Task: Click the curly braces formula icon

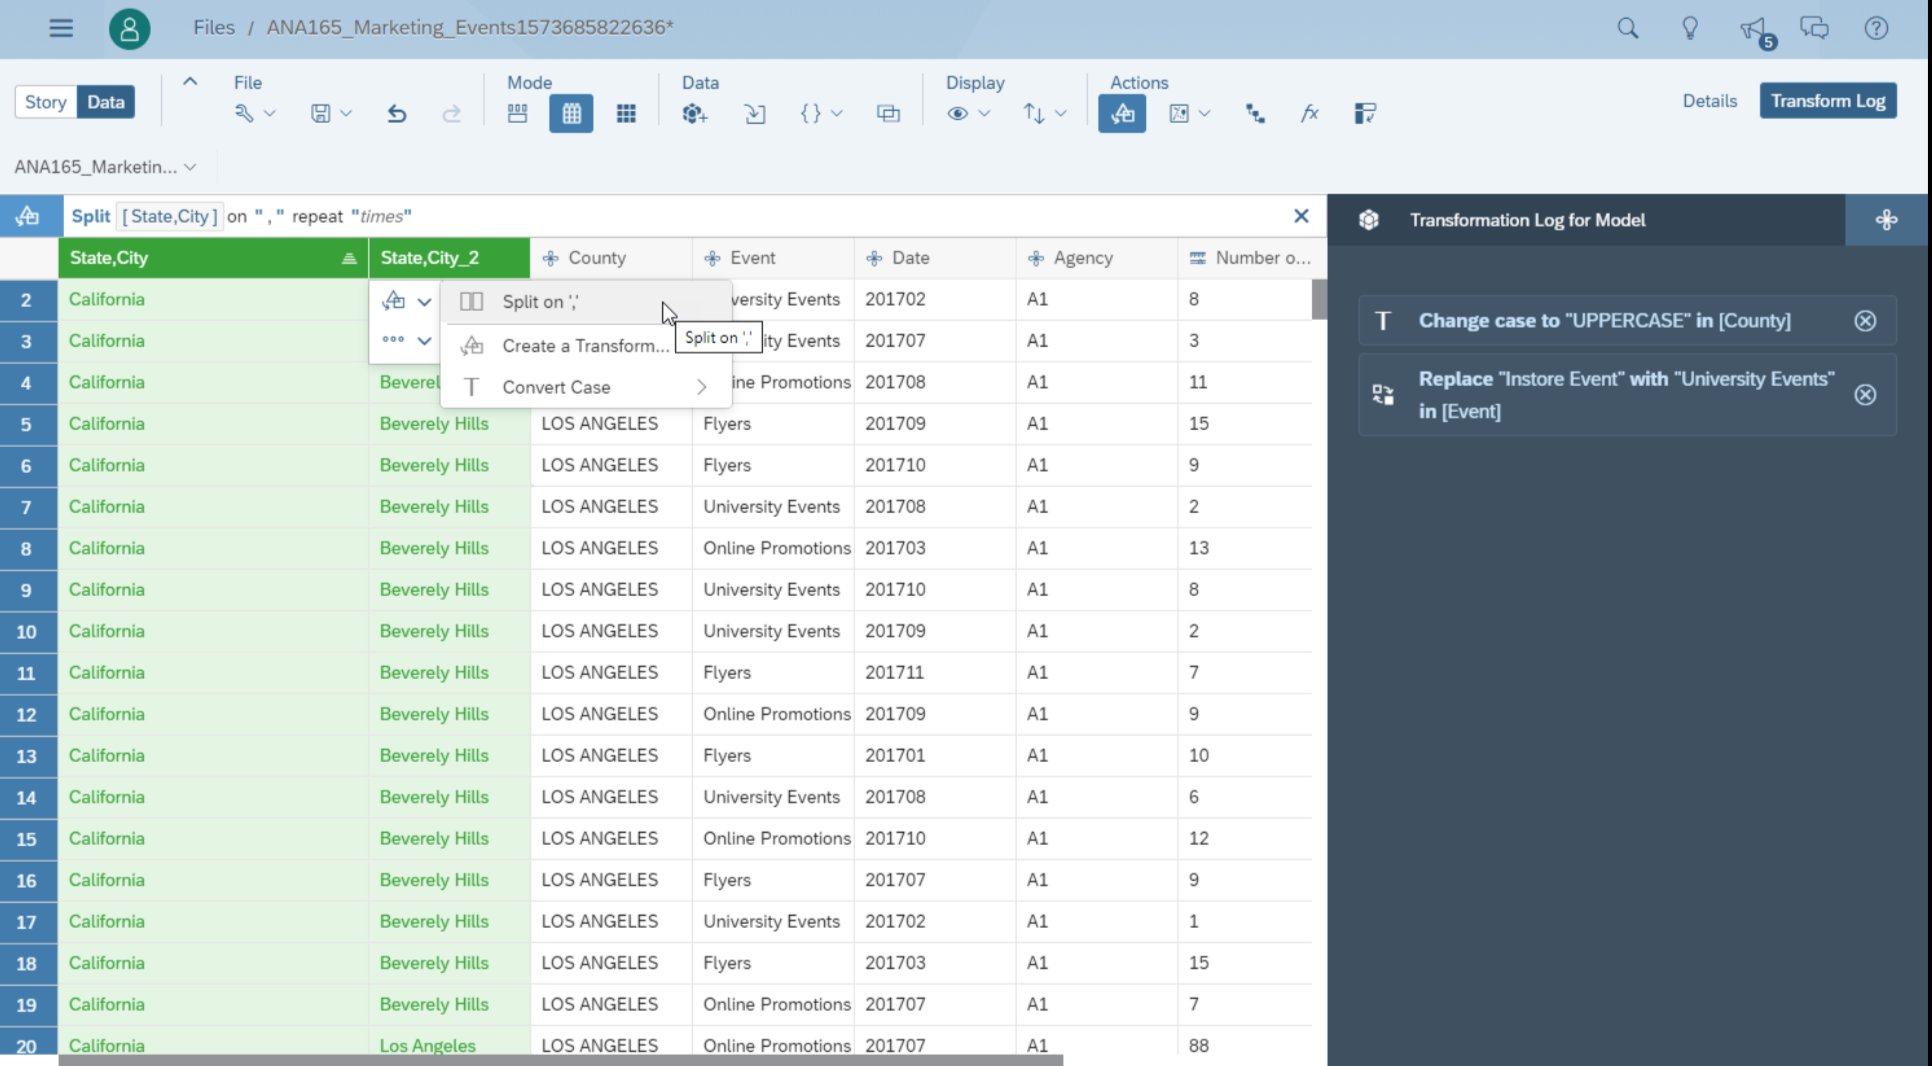Action: pos(810,113)
